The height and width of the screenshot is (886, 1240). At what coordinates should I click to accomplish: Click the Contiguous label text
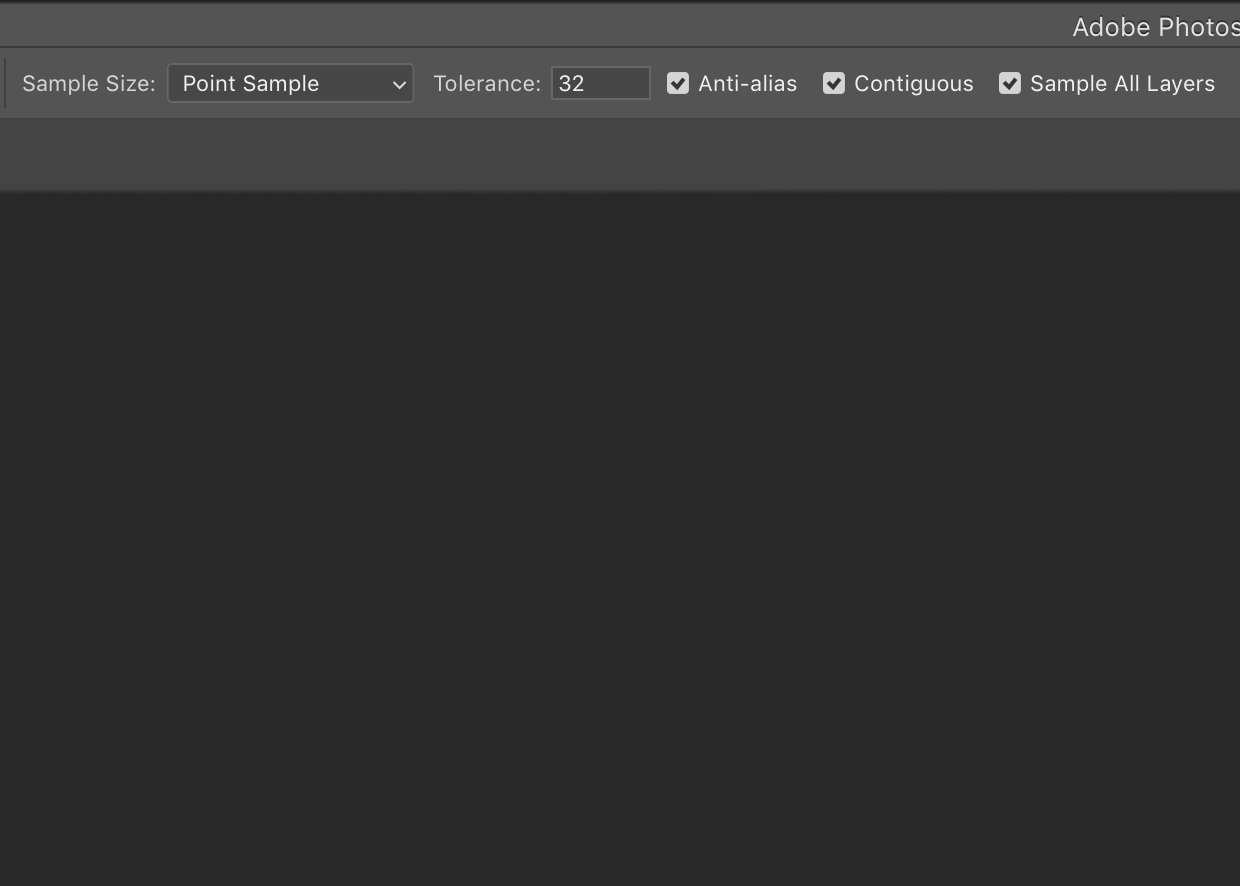pyautogui.click(x=913, y=83)
